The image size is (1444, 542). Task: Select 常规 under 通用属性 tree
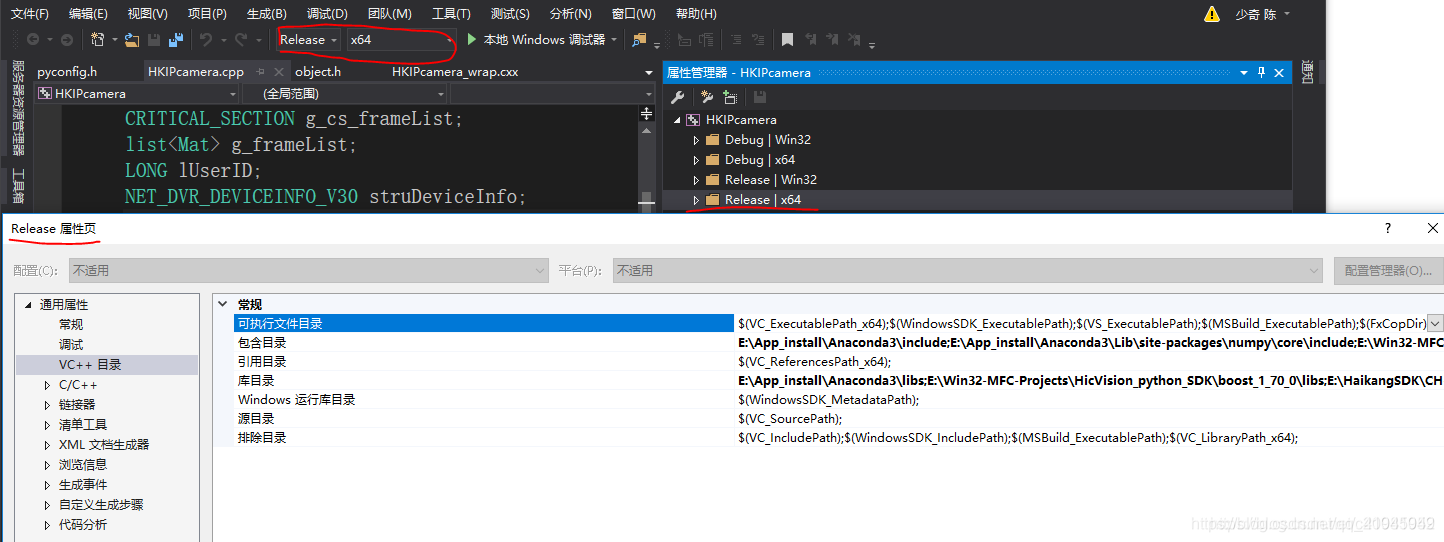coord(71,325)
